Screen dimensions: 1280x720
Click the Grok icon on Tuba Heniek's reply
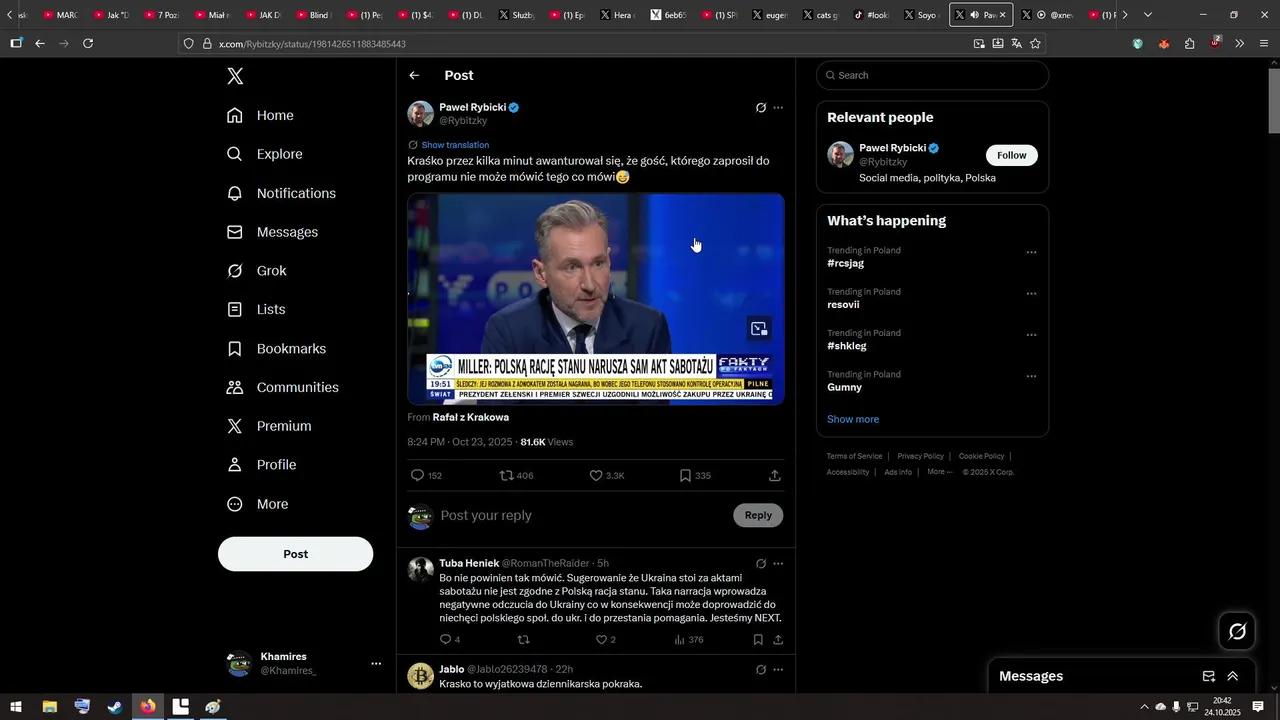coord(761,564)
